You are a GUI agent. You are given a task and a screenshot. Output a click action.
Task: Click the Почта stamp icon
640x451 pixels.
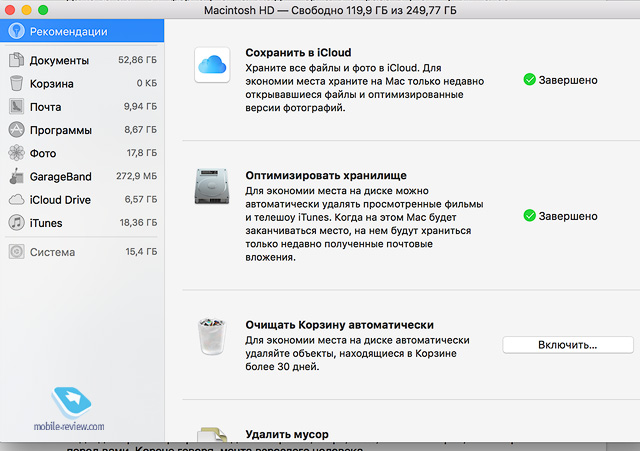[x=16, y=107]
